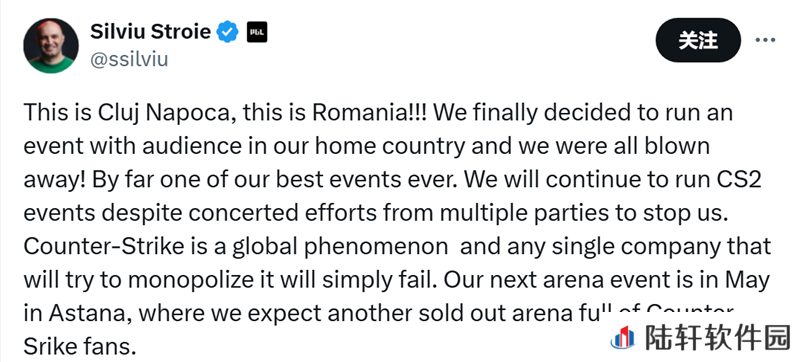Open the @ssilviu handle link
Image resolution: width=800 pixels, height=362 pixels.
click(x=129, y=60)
